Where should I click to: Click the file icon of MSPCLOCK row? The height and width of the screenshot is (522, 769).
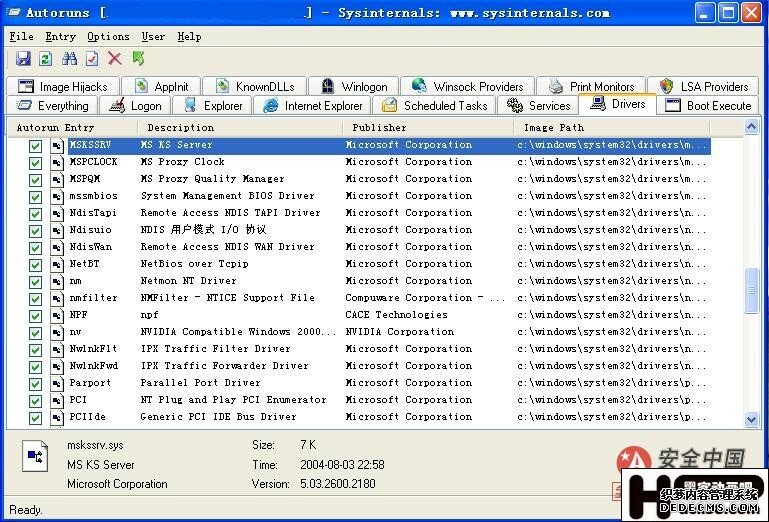pos(57,162)
